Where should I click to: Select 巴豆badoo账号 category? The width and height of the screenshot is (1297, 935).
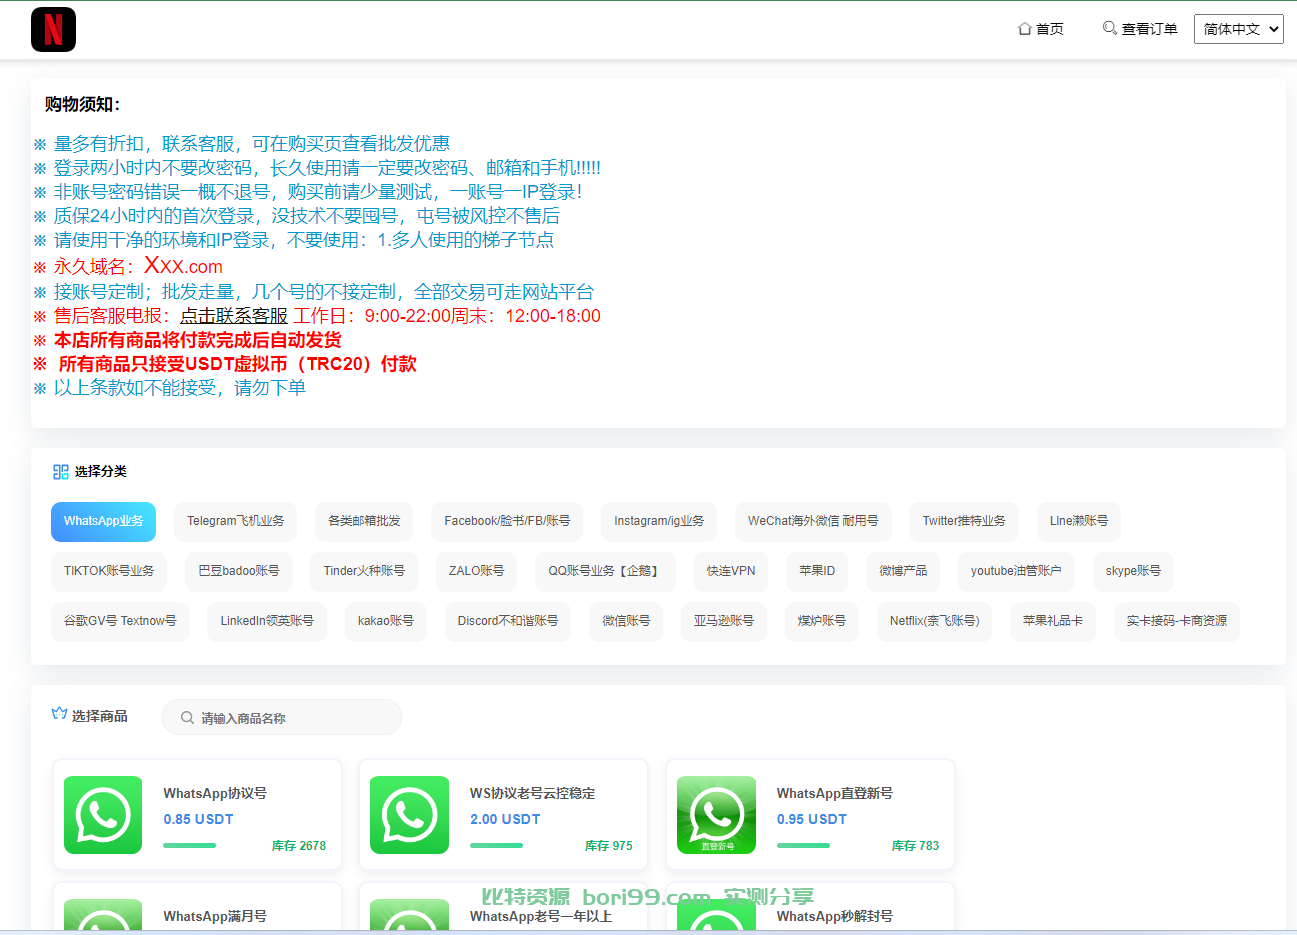coord(239,571)
